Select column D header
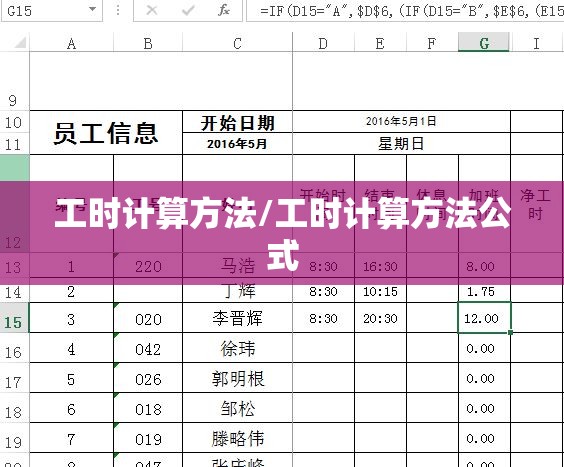 click(323, 43)
